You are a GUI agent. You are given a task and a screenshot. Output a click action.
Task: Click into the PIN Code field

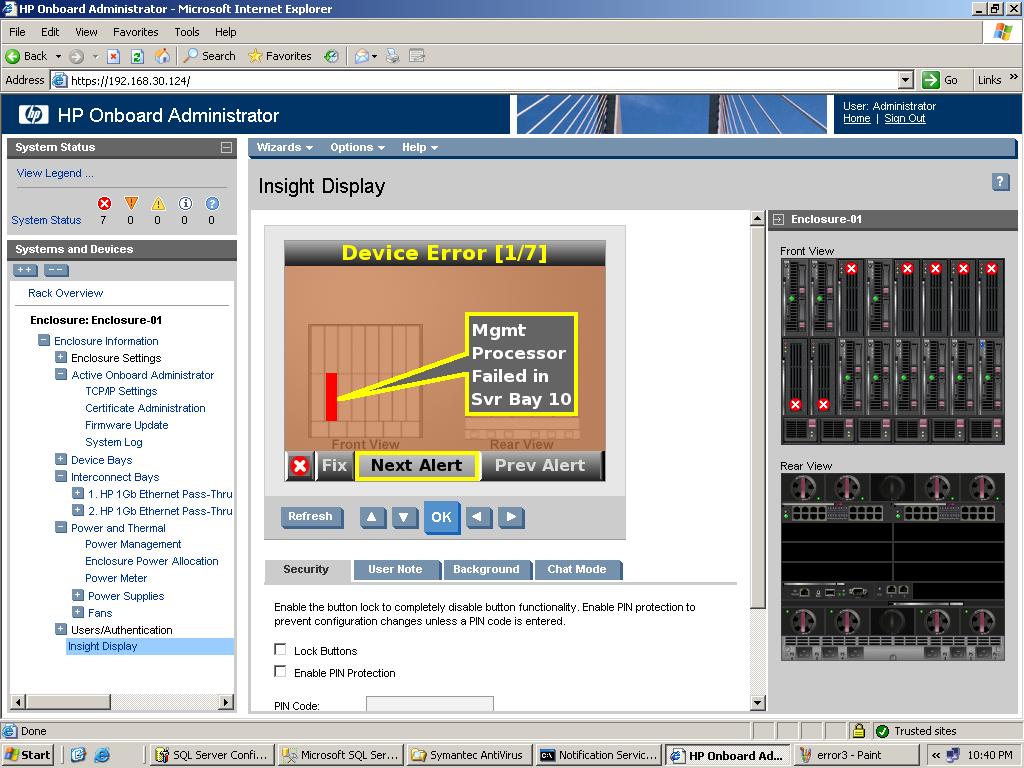tap(430, 703)
